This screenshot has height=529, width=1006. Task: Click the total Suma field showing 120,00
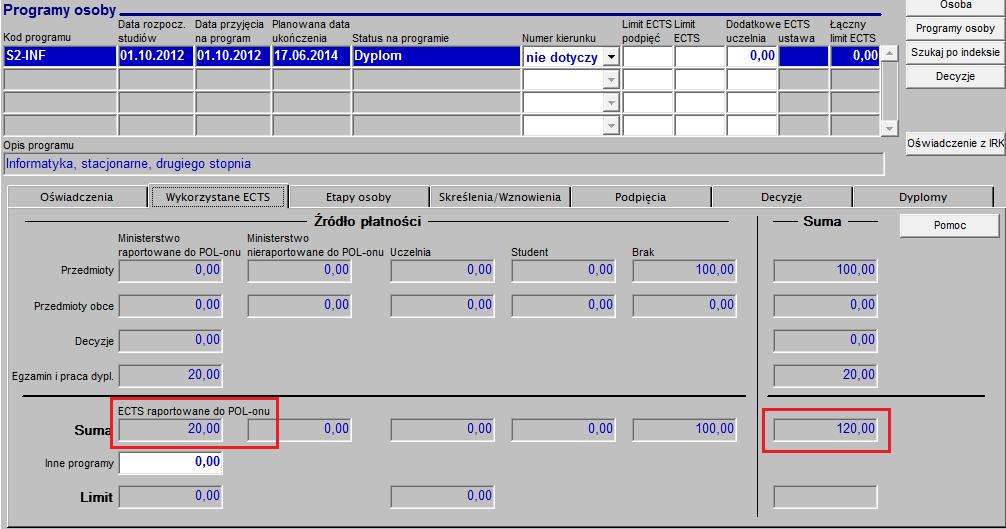coord(825,430)
